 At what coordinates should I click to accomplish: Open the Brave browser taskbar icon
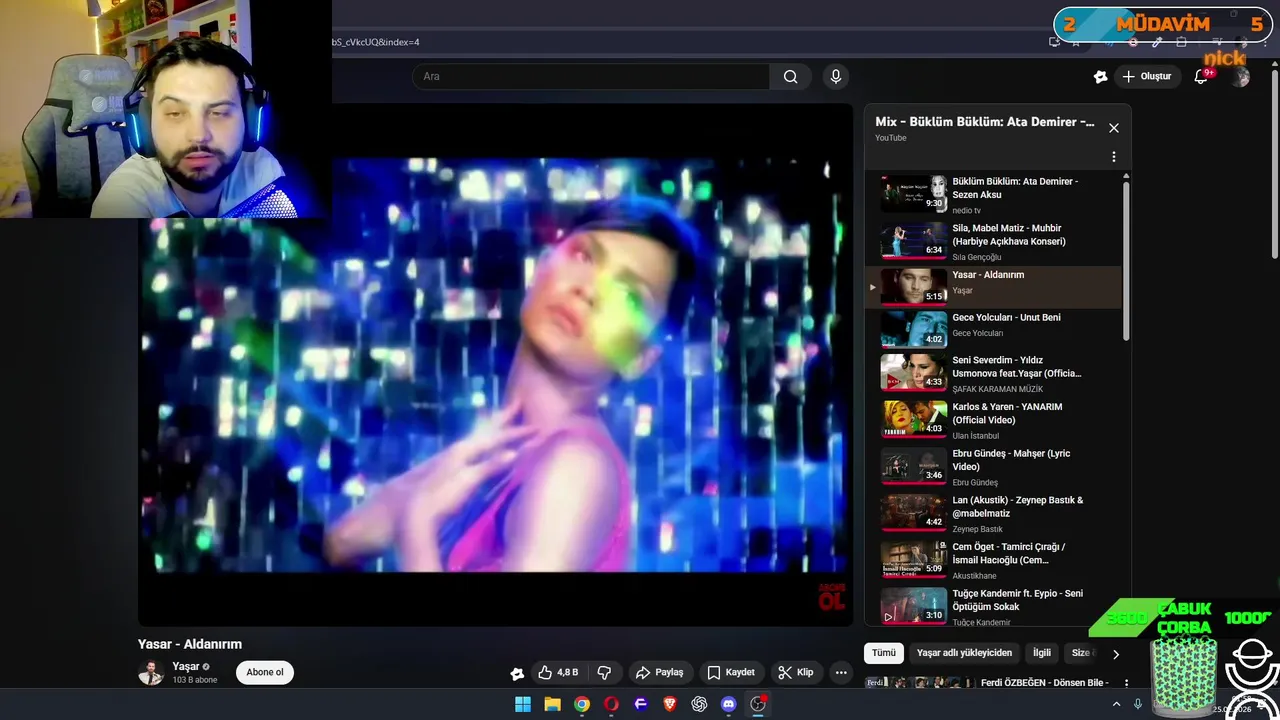[670, 704]
